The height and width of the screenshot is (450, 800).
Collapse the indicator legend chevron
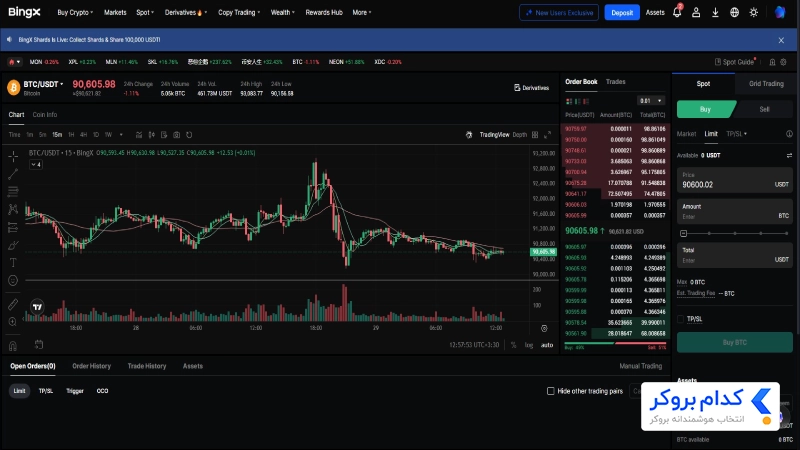point(36,164)
